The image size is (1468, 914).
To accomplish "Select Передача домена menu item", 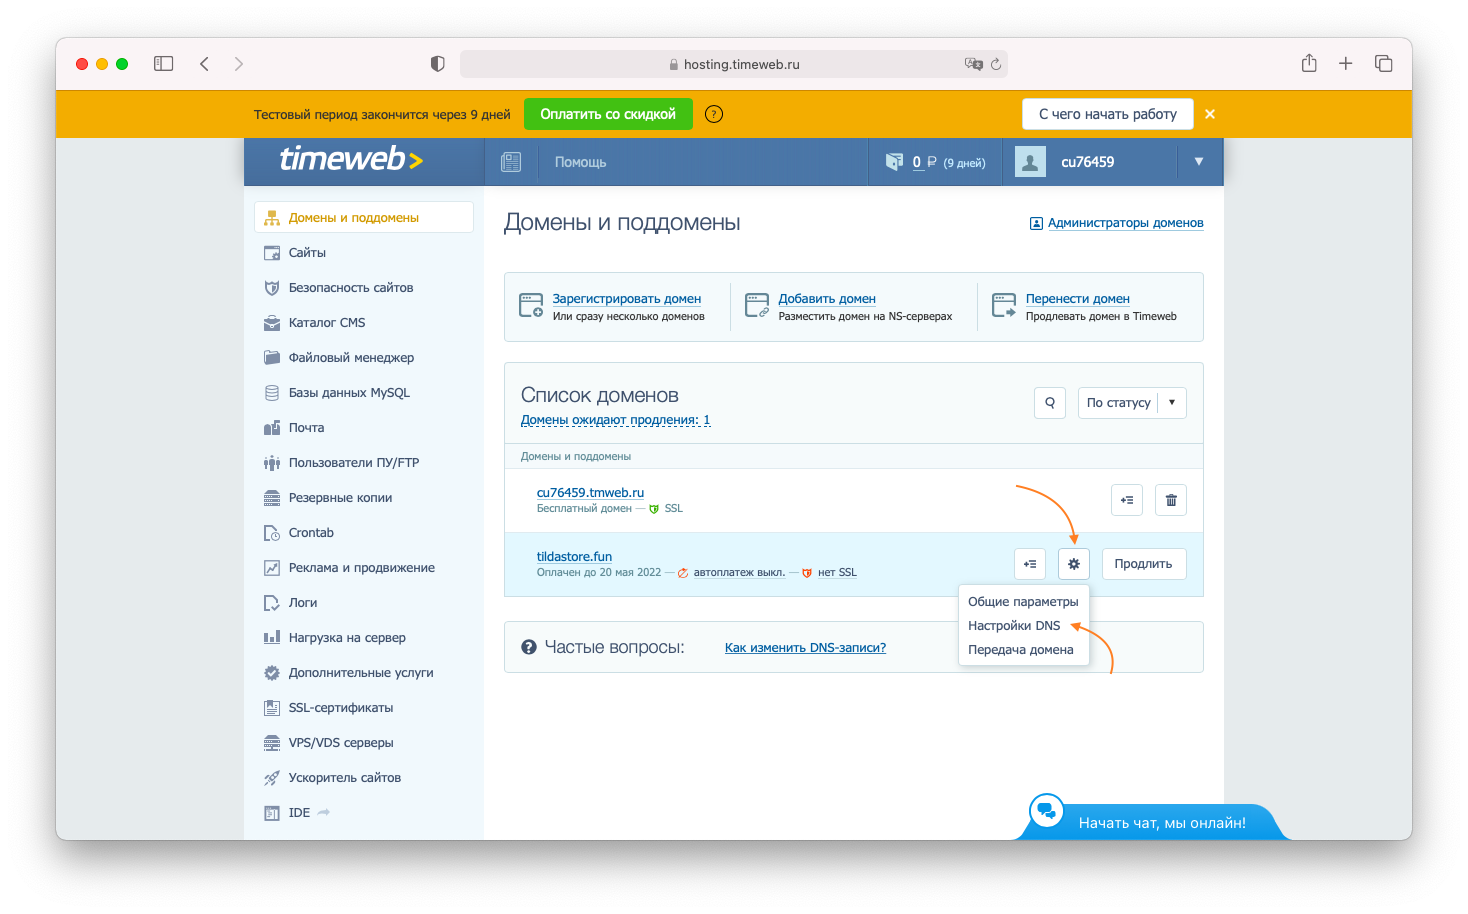I will 1023,650.
